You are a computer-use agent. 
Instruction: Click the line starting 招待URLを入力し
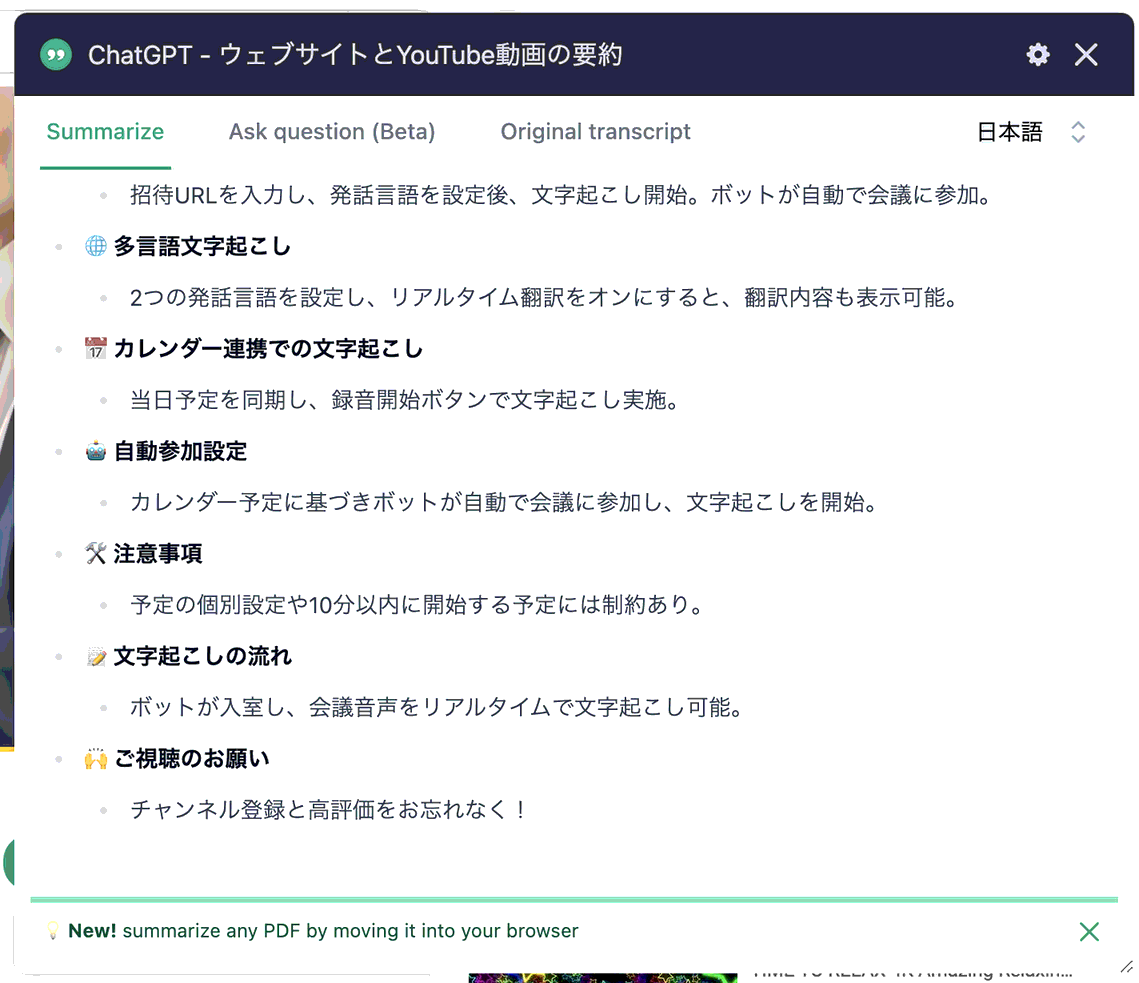(561, 195)
